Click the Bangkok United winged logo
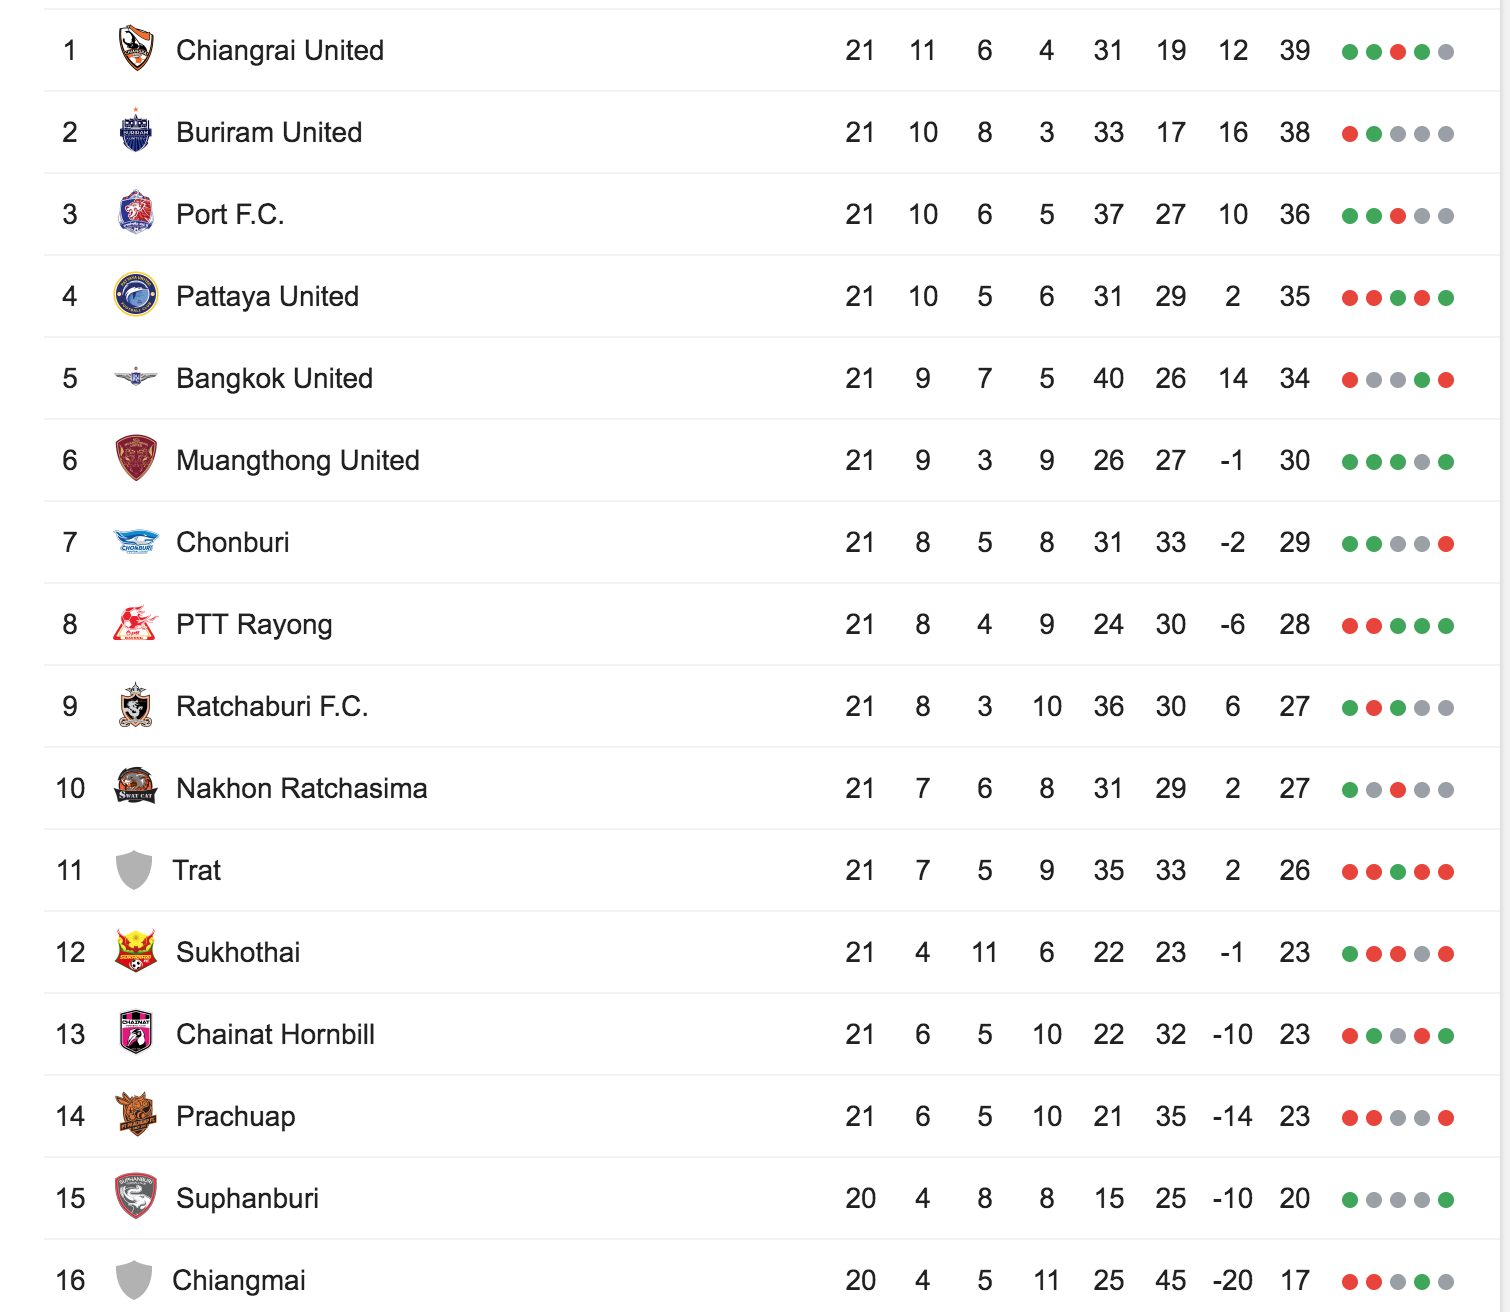 [135, 377]
